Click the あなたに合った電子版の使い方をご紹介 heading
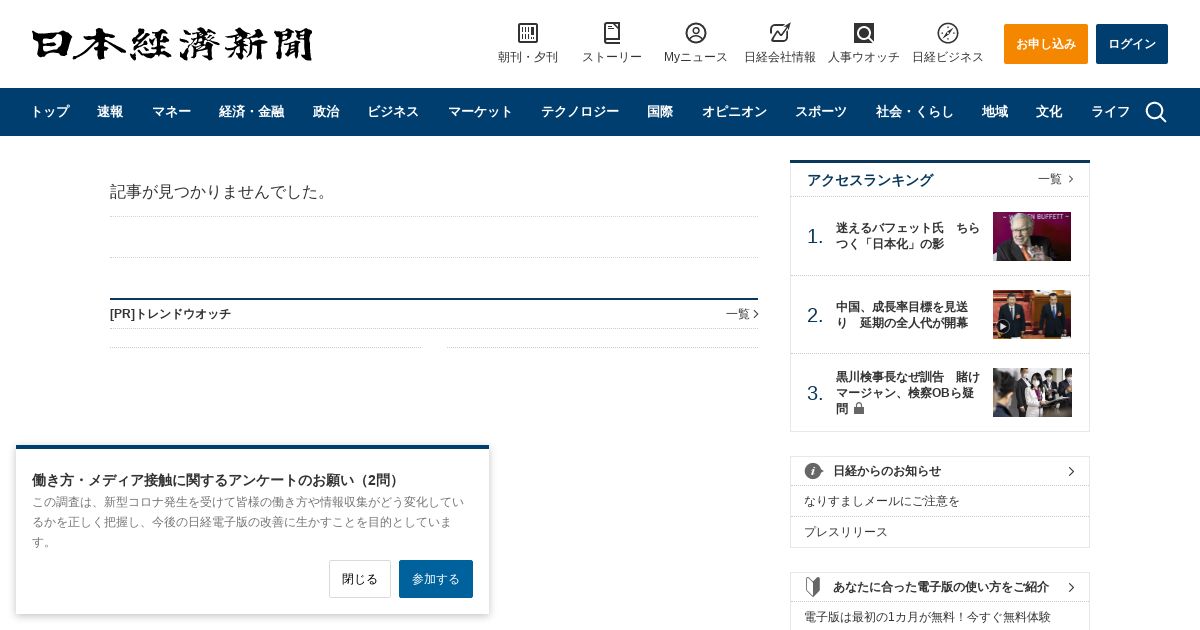Screen dimensions: 1200x630 [x=941, y=587]
